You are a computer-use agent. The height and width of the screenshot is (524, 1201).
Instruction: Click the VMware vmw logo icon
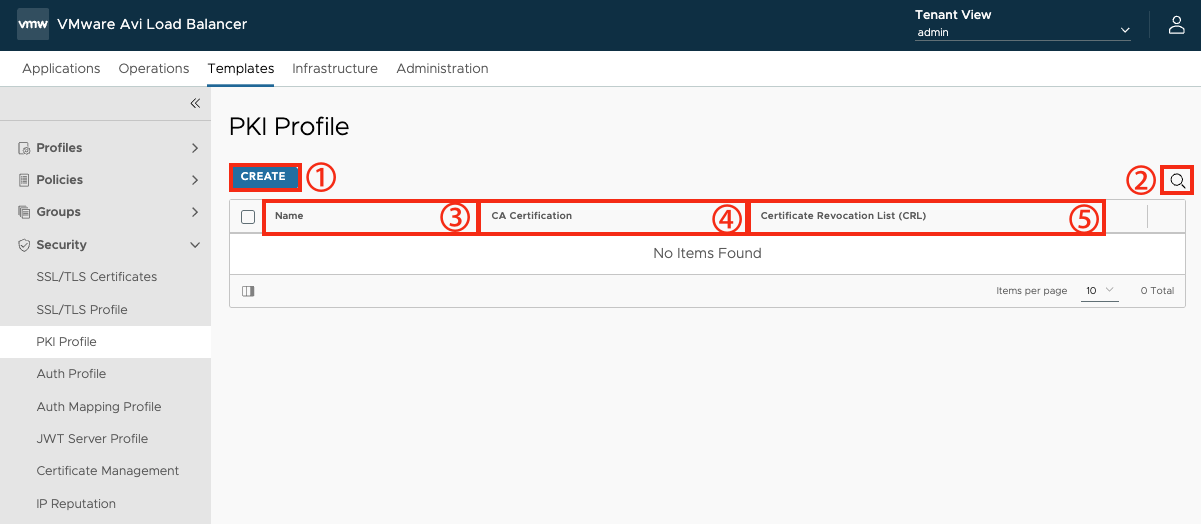click(x=33, y=24)
